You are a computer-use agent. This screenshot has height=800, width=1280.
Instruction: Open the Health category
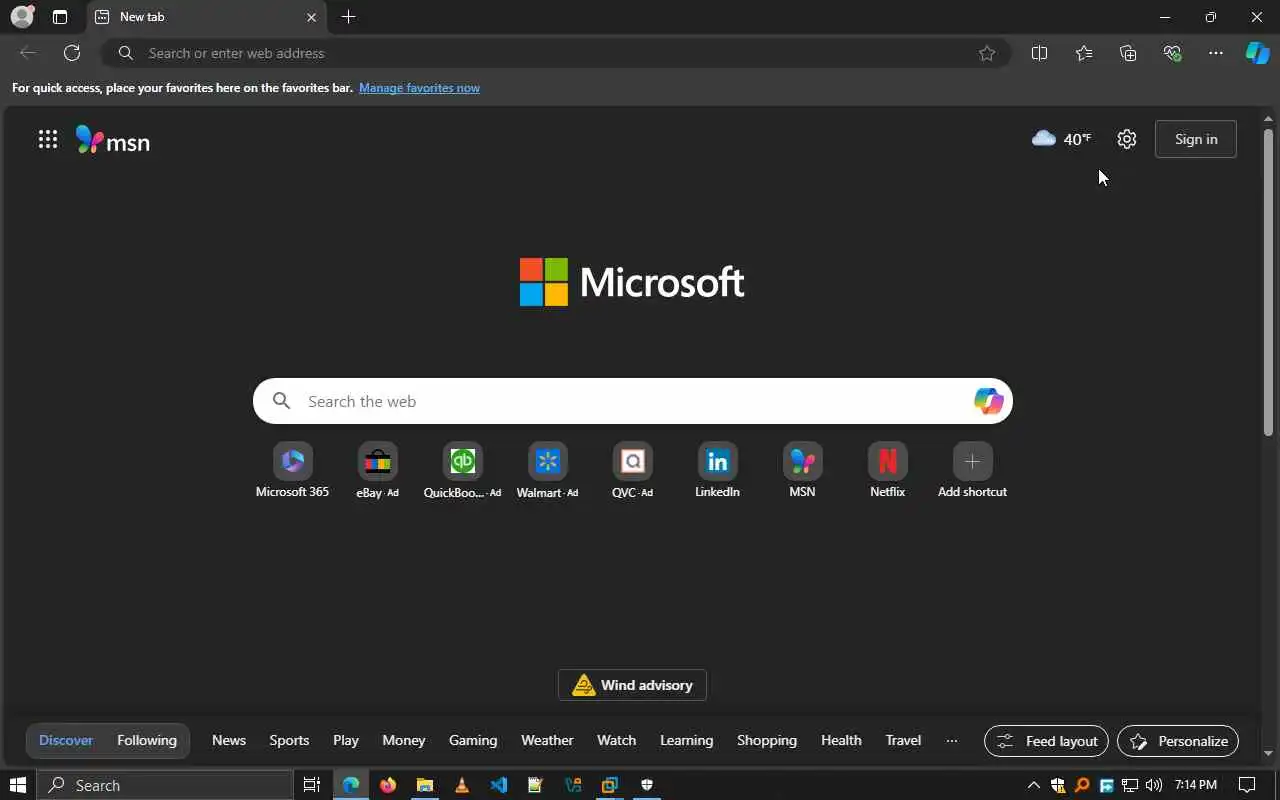(841, 740)
